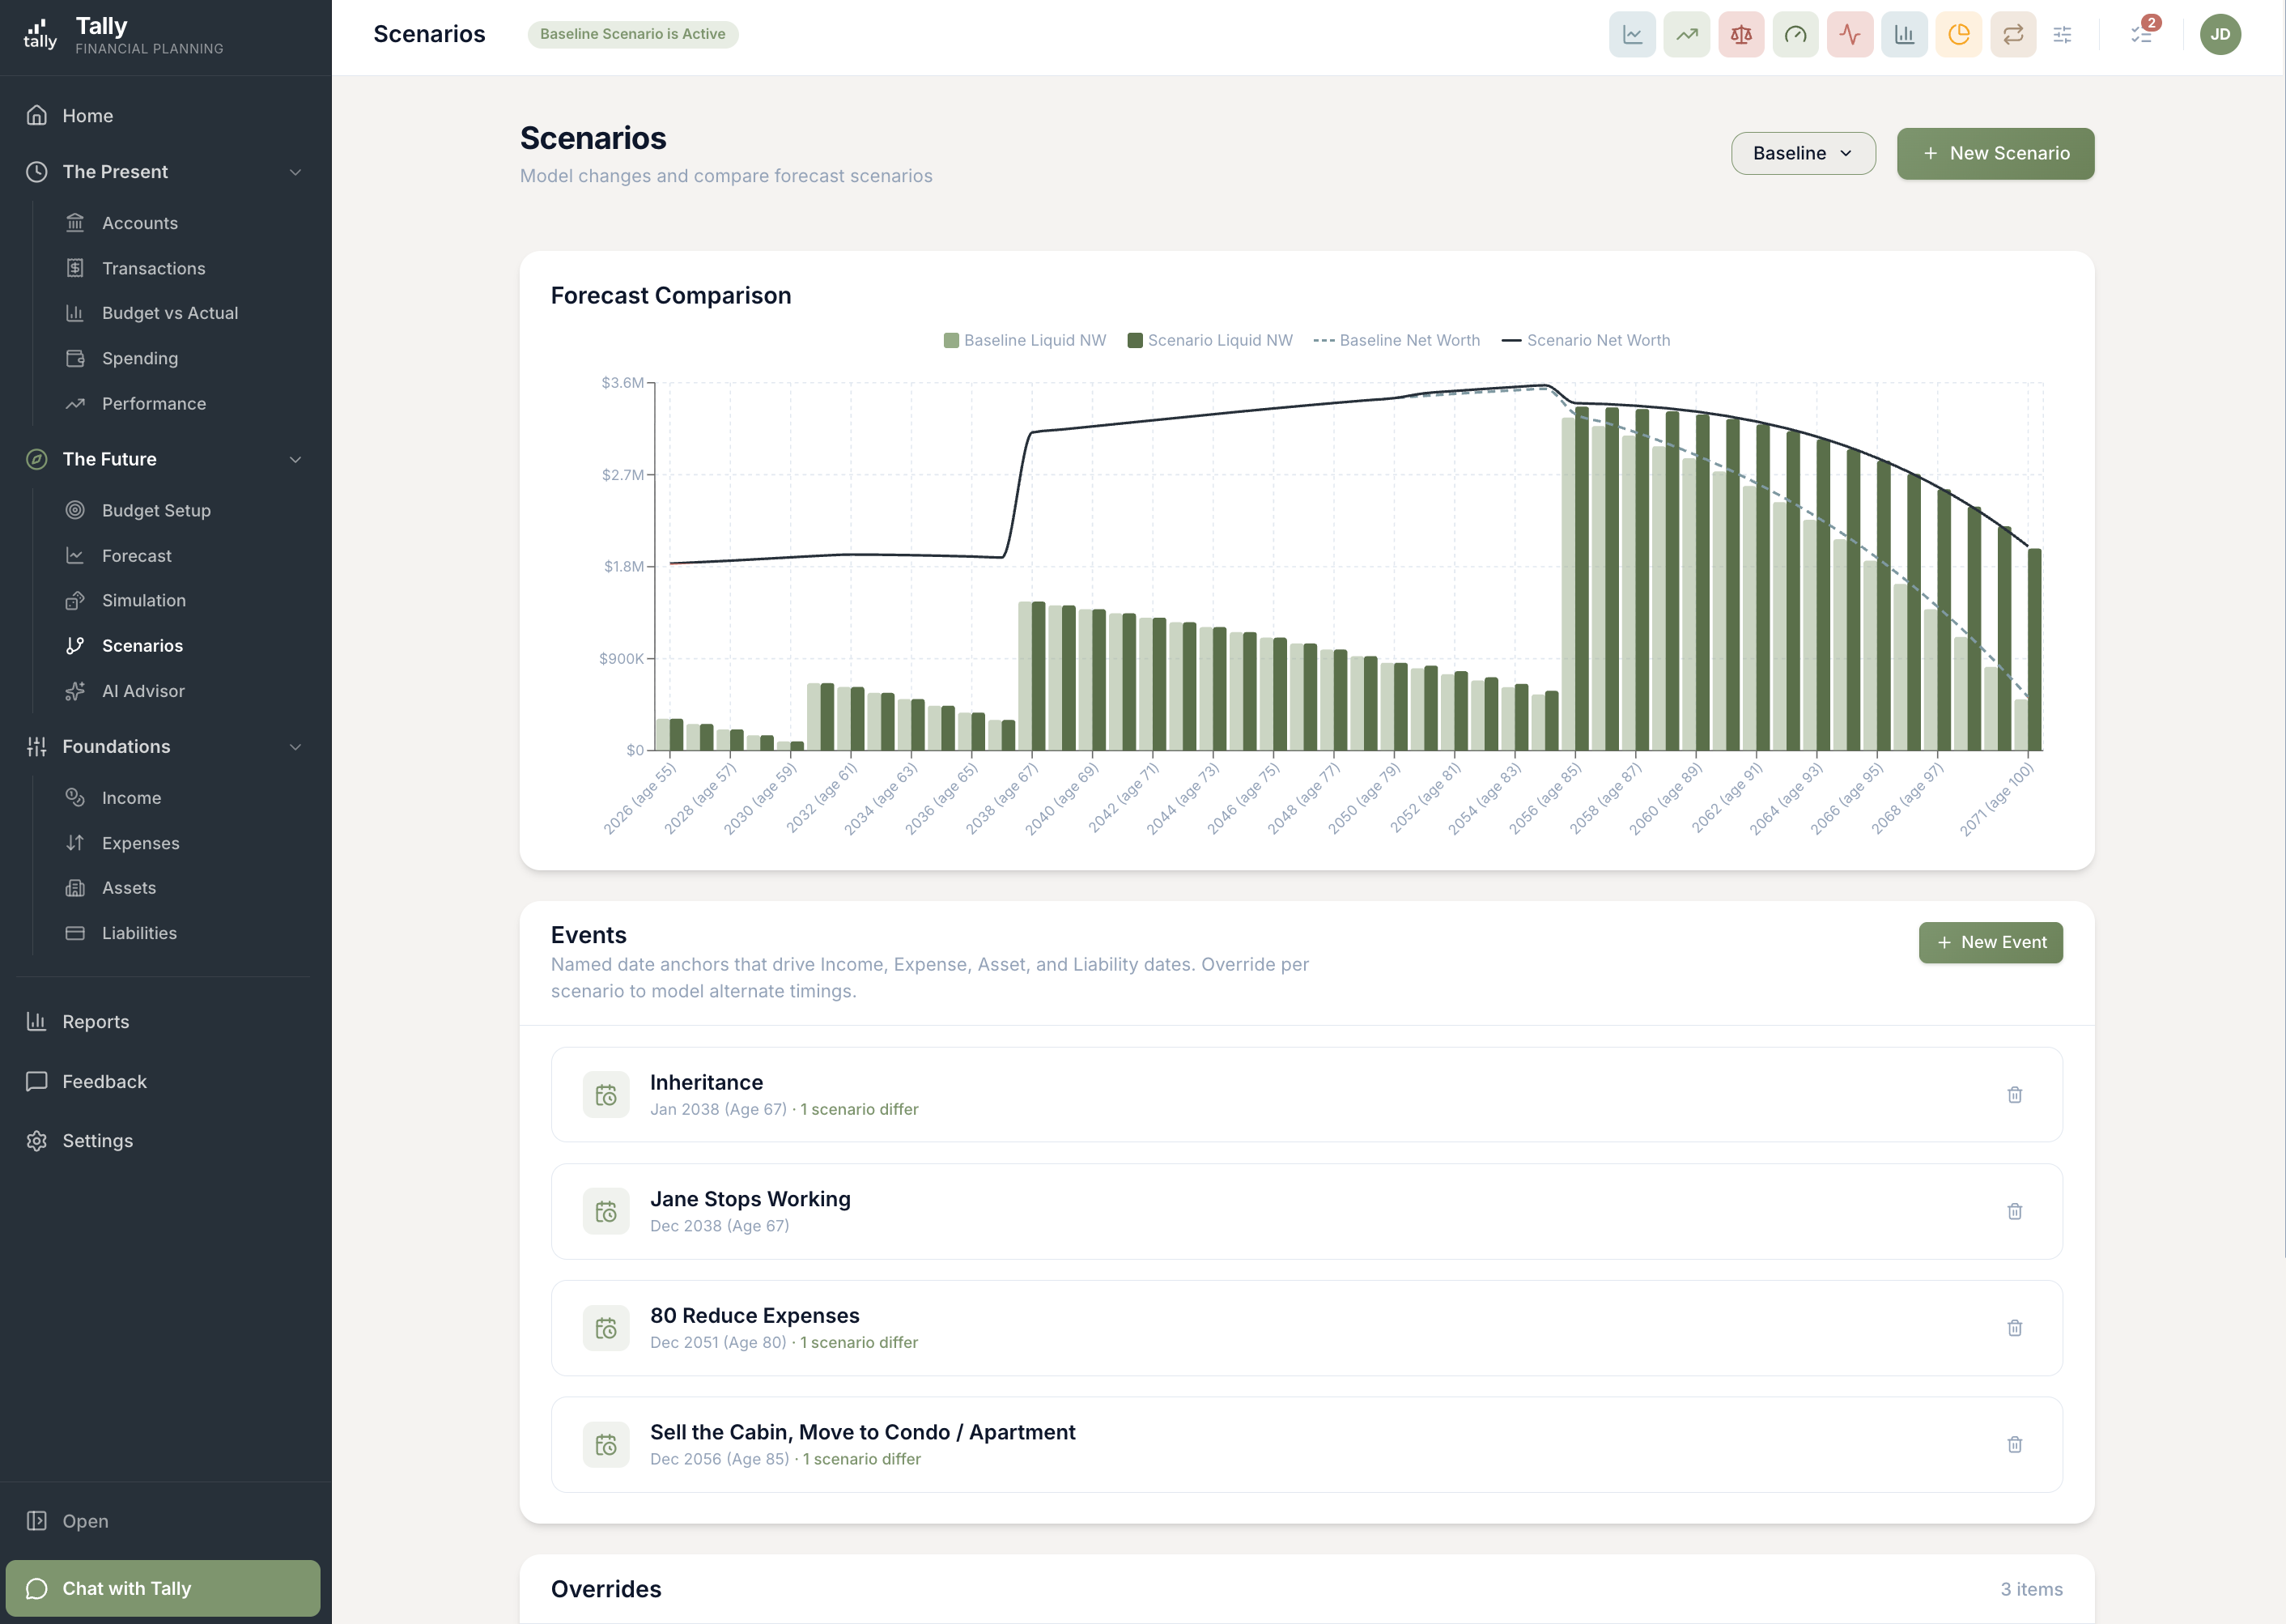Toggle Scenario Net Worth legend line
The width and height of the screenshot is (2286, 1624).
[1586, 340]
